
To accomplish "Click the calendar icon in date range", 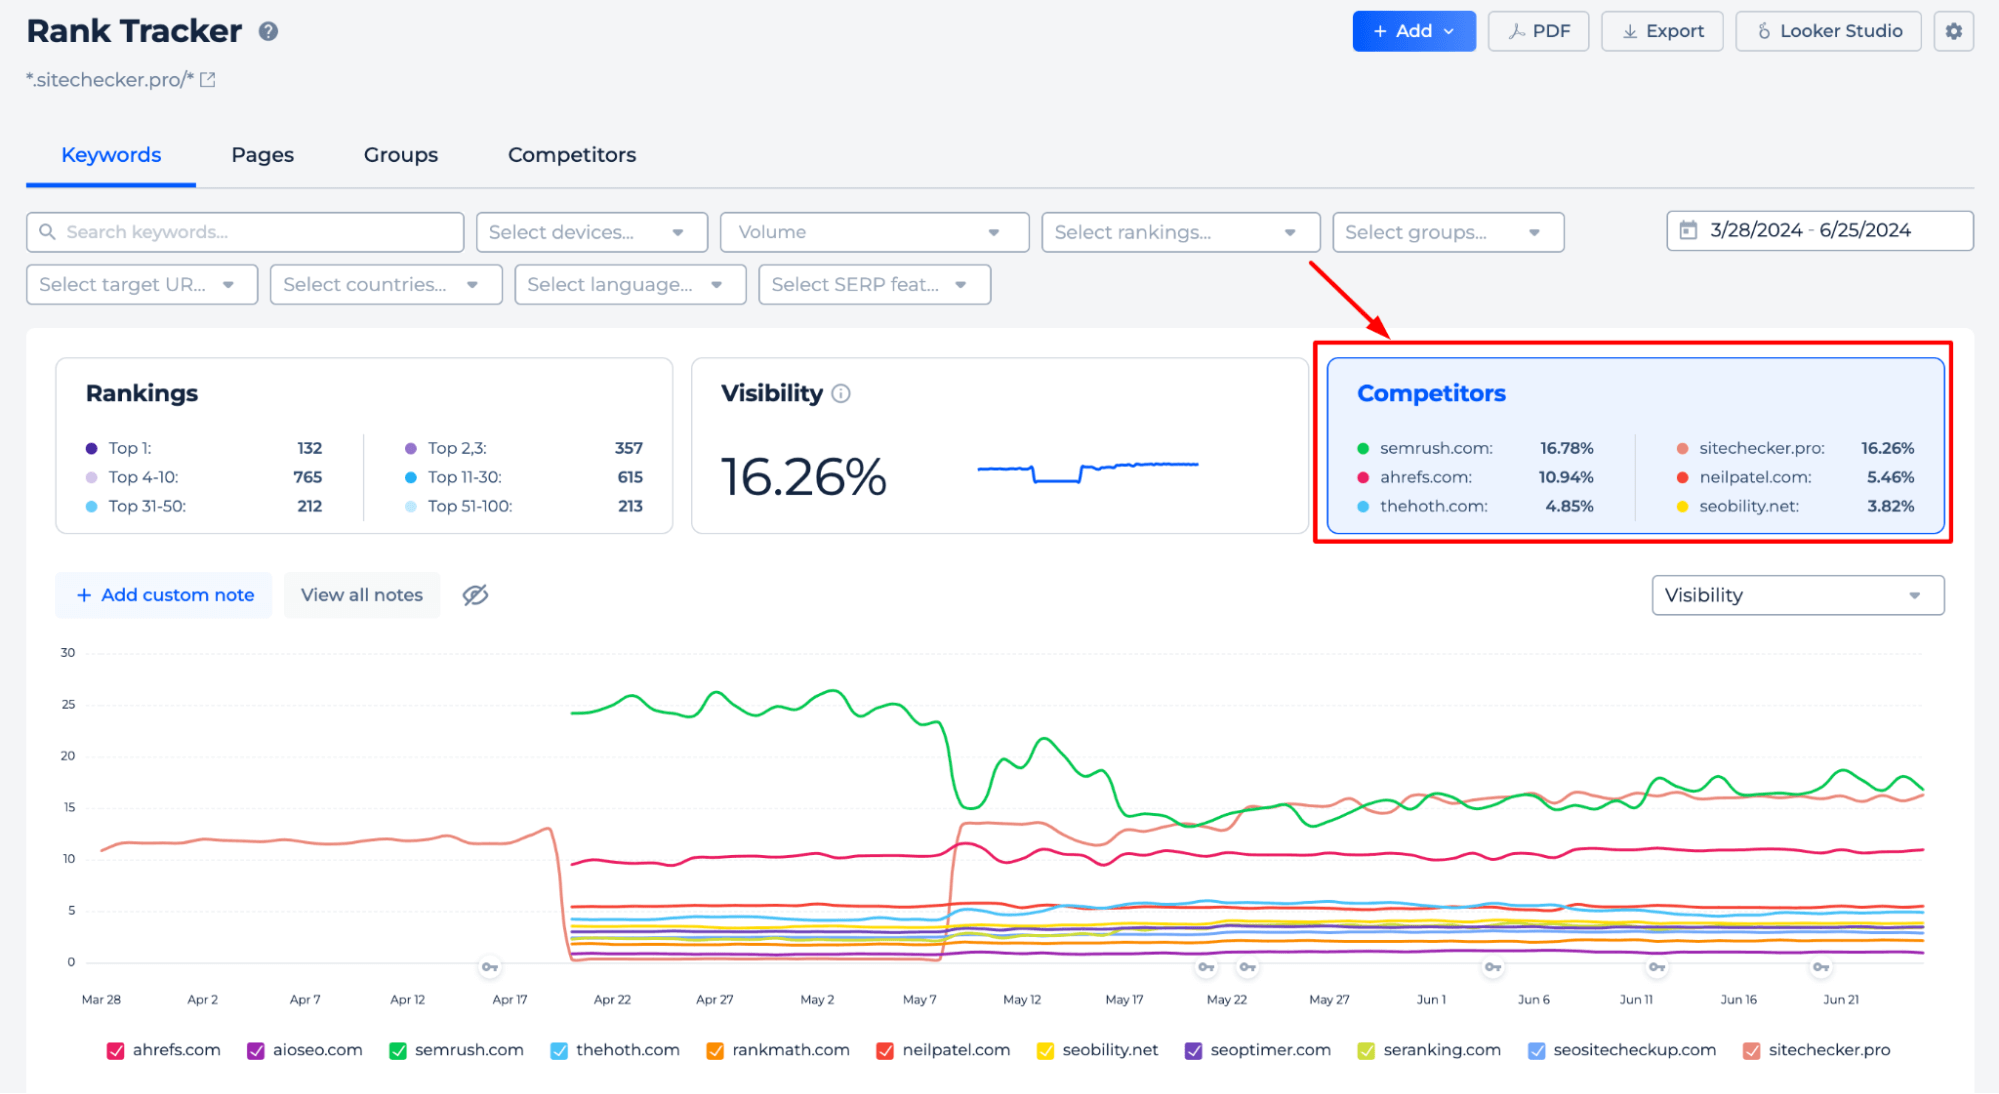I will [x=1688, y=230].
